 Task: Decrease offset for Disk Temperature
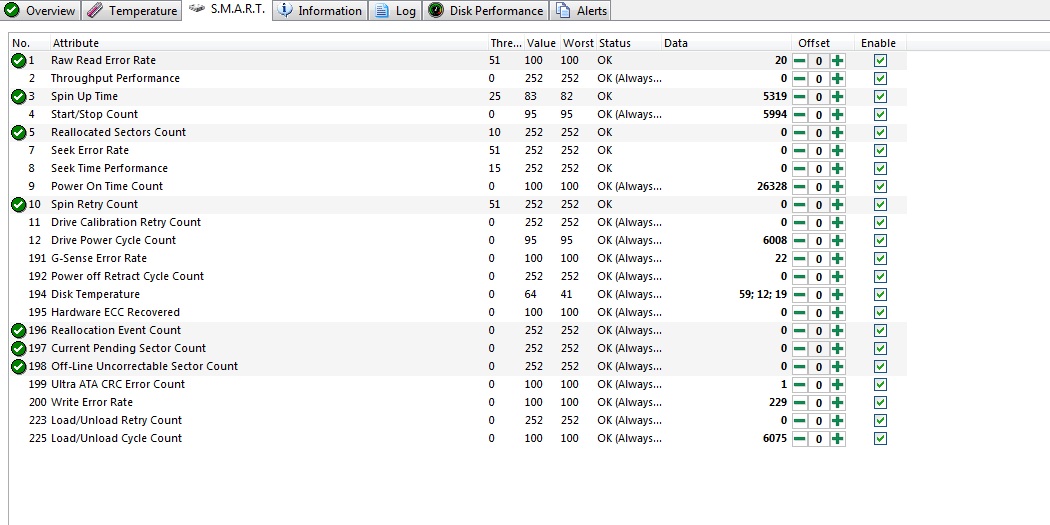pyautogui.click(x=800, y=295)
